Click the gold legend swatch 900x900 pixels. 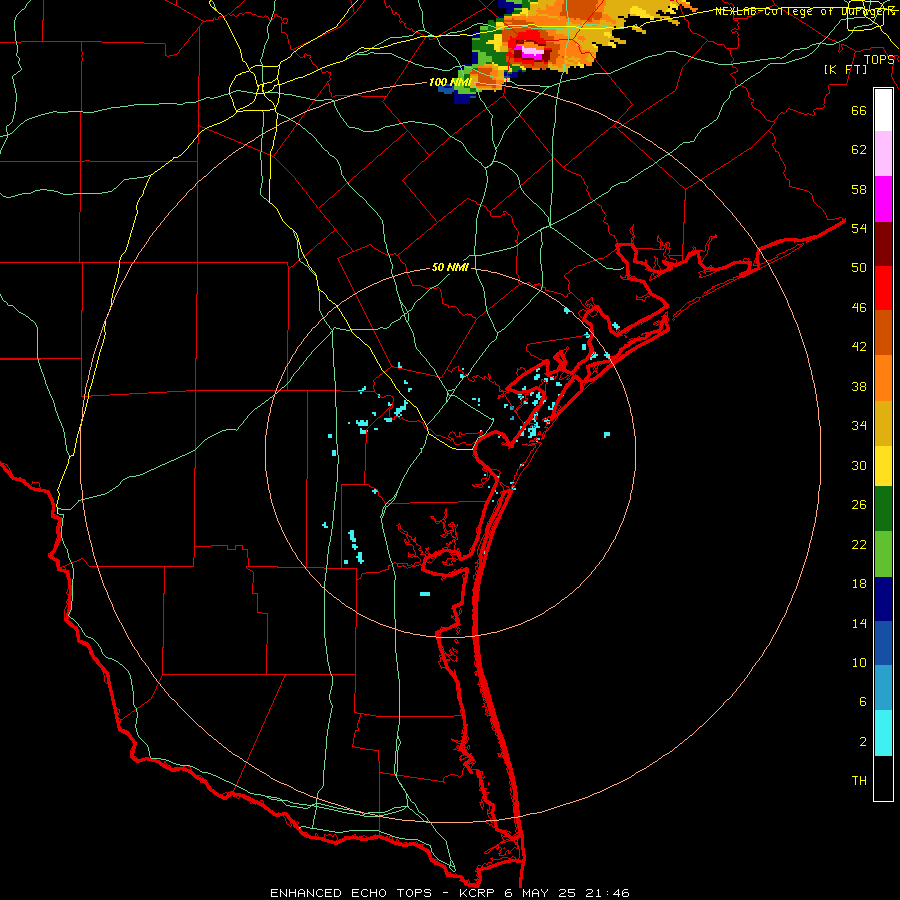coord(883,423)
